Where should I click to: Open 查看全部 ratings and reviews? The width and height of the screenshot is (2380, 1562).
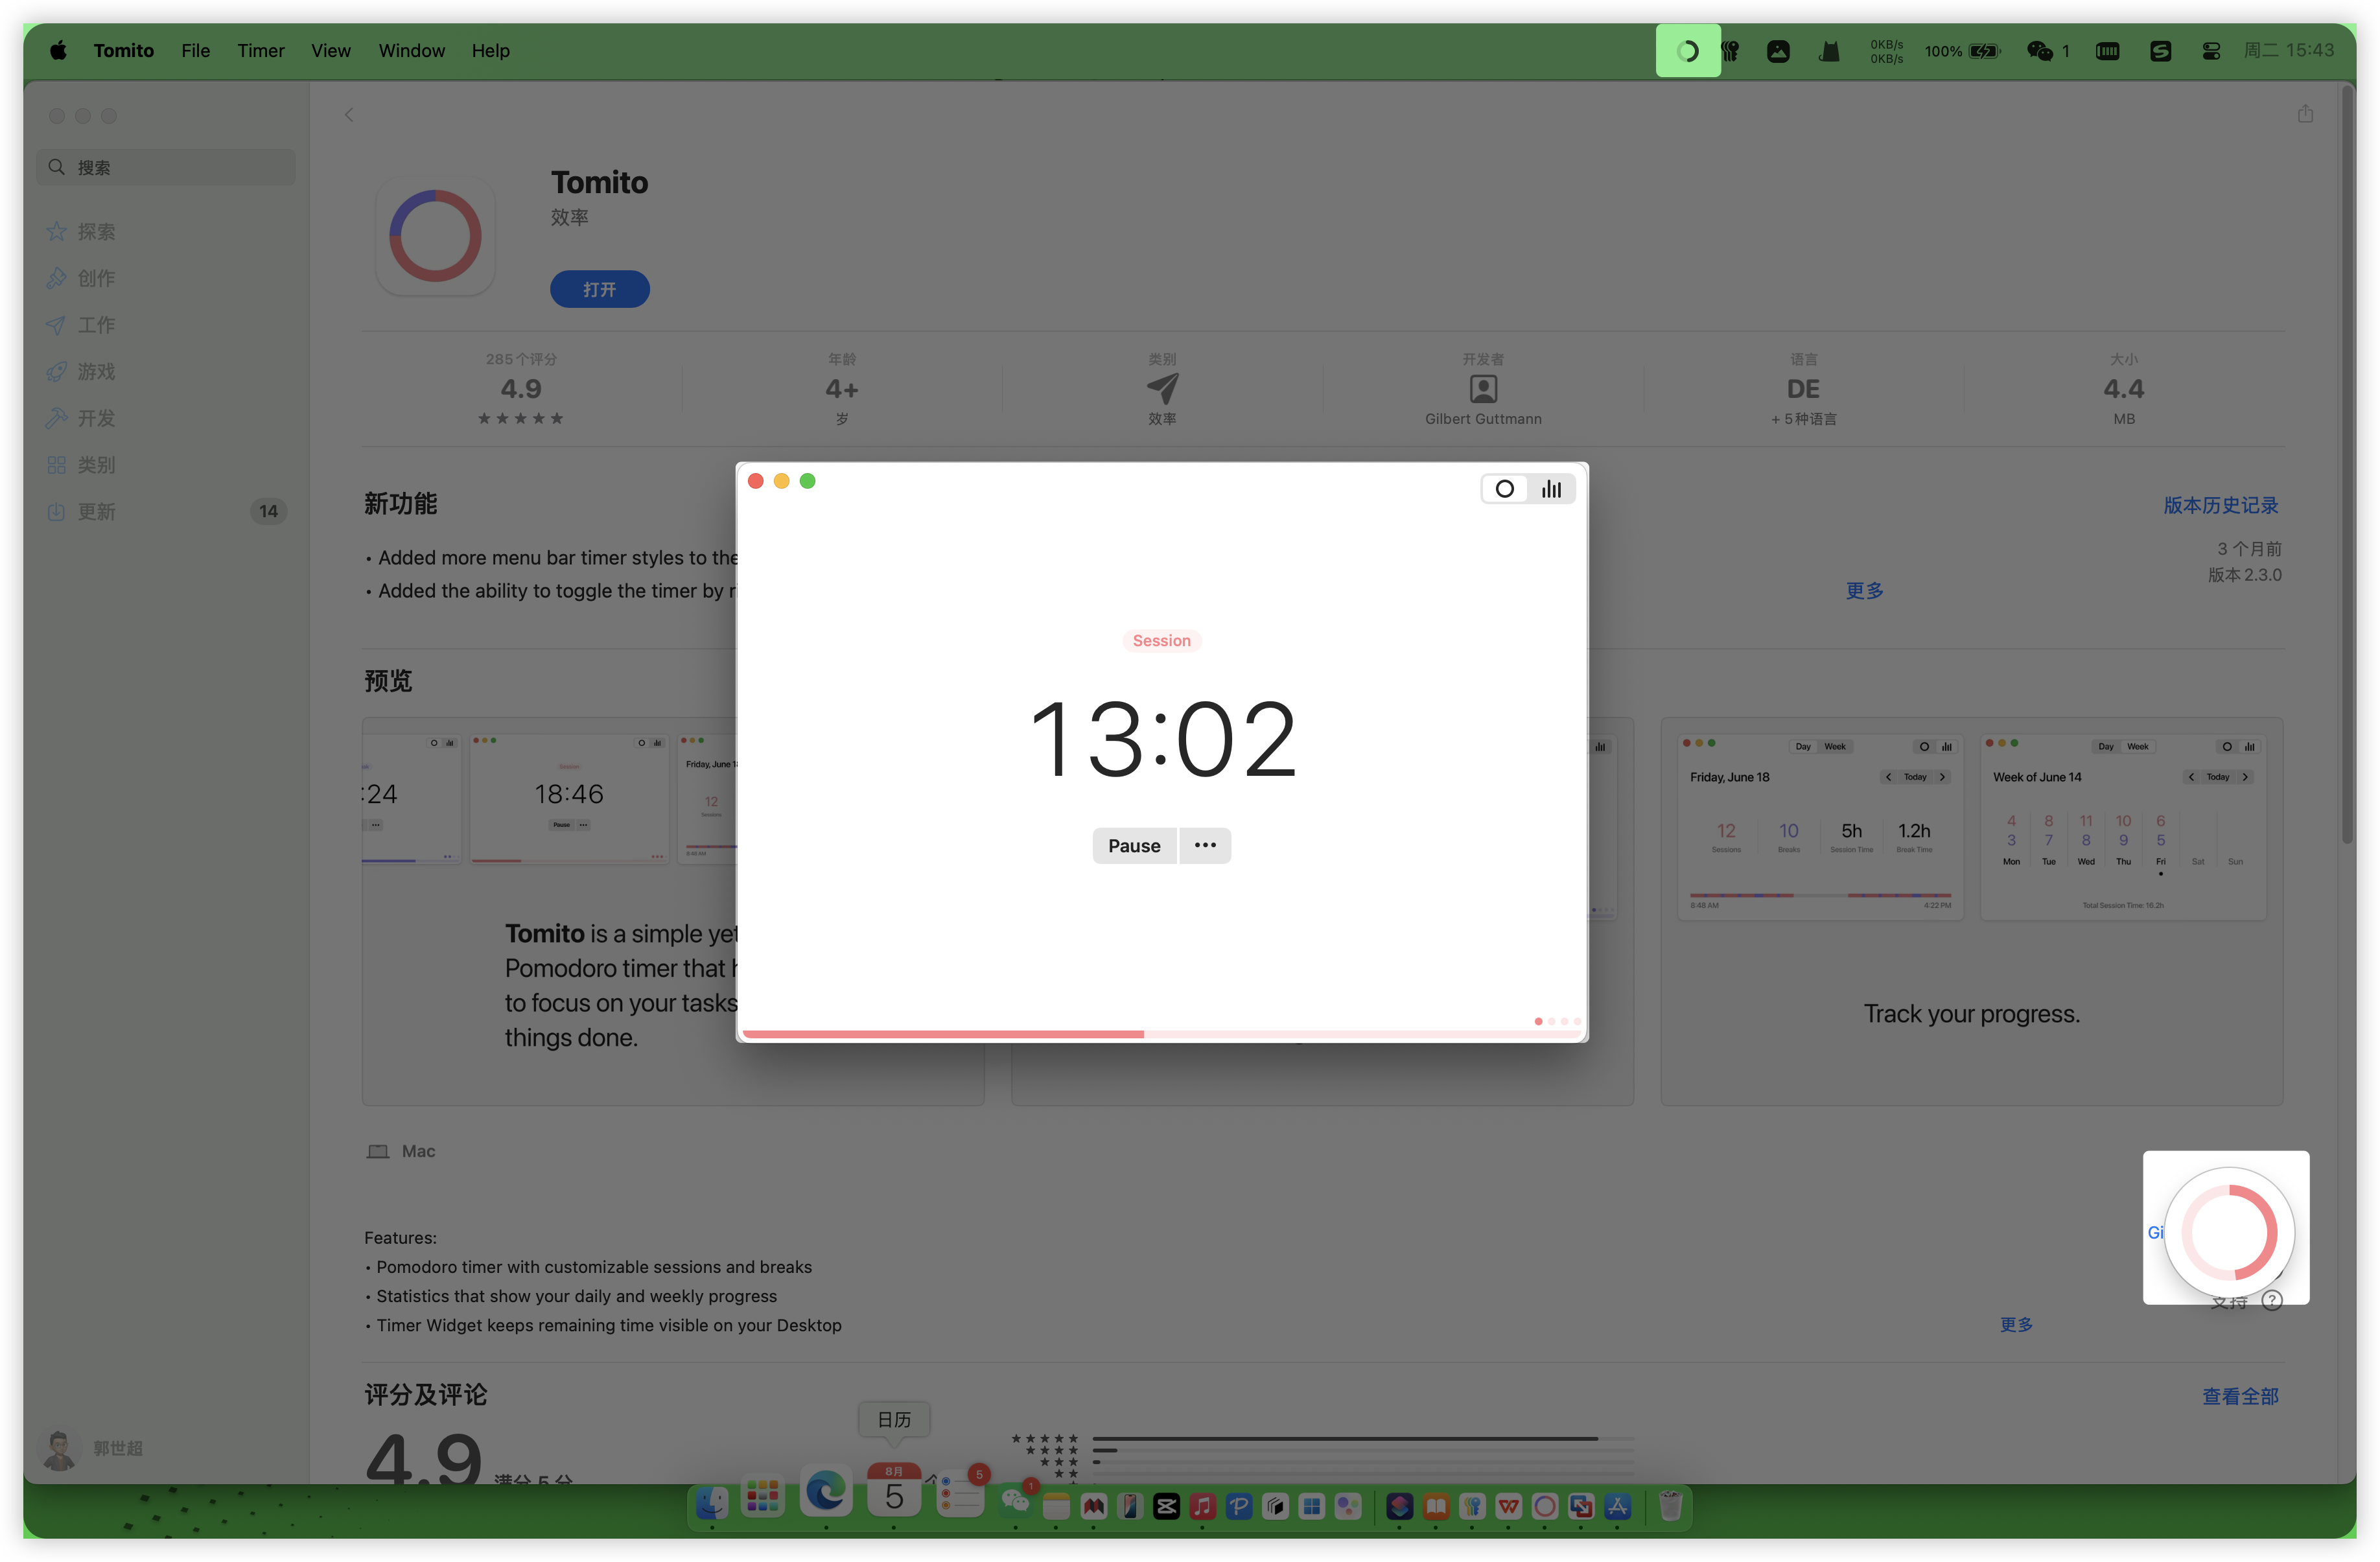pos(2240,1397)
